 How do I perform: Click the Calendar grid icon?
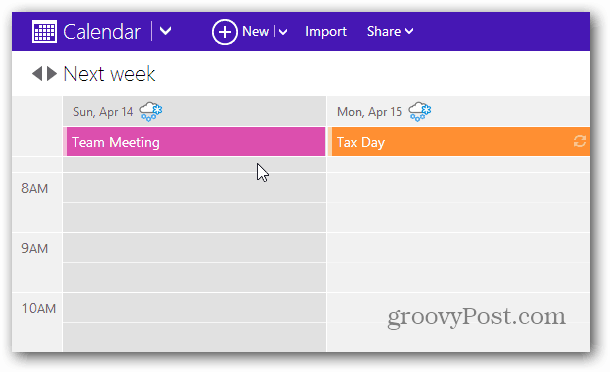pos(44,32)
